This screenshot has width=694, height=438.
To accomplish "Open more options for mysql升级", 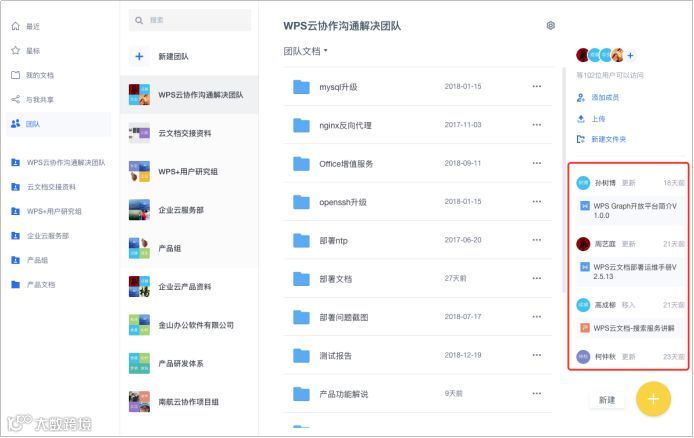I will (537, 86).
